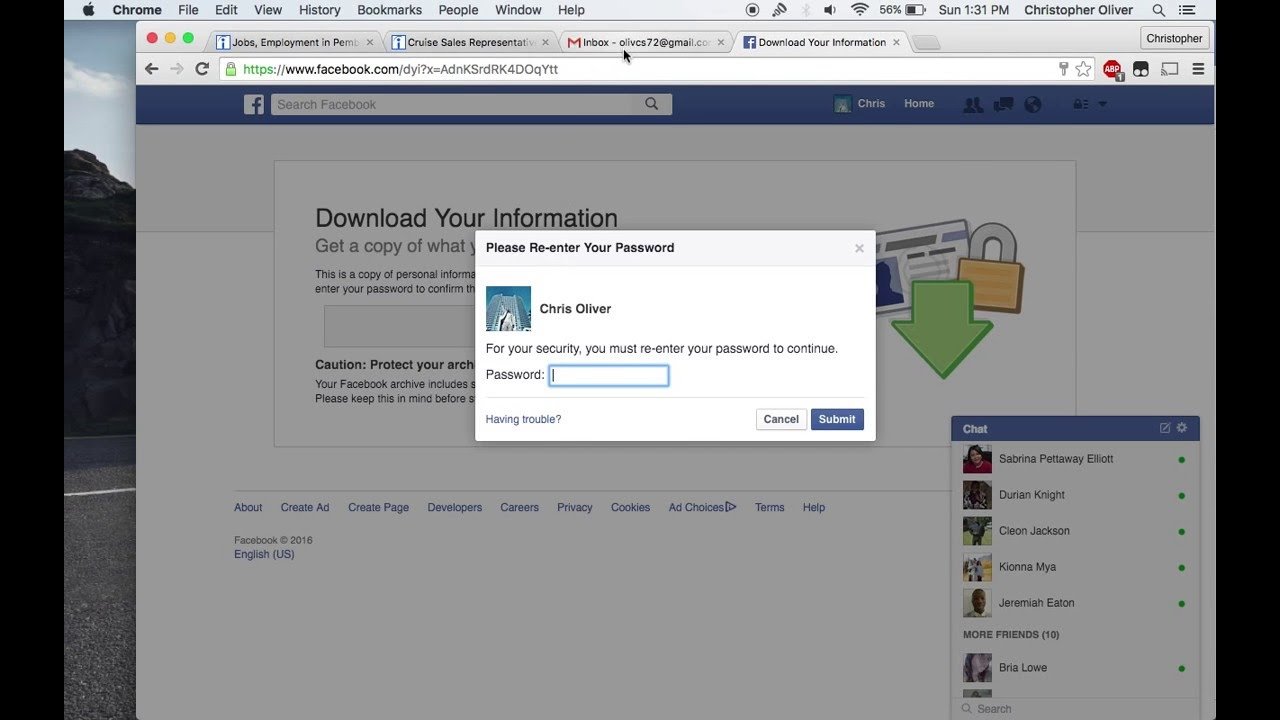1280x720 pixels.
Task: Open chat with Sabrina Pettaway Elliott
Action: 1075,459
